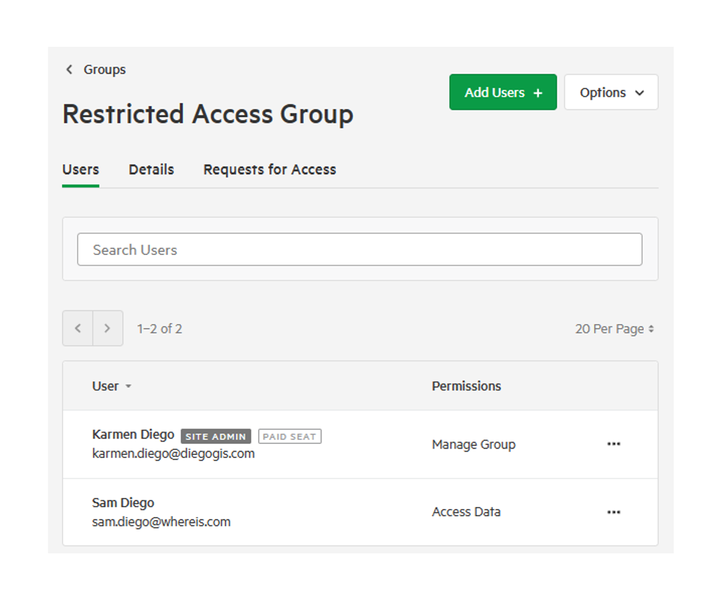Screen dimensions: 720x606
Task: Click the PAID SEAT badge
Action: [x=290, y=436]
